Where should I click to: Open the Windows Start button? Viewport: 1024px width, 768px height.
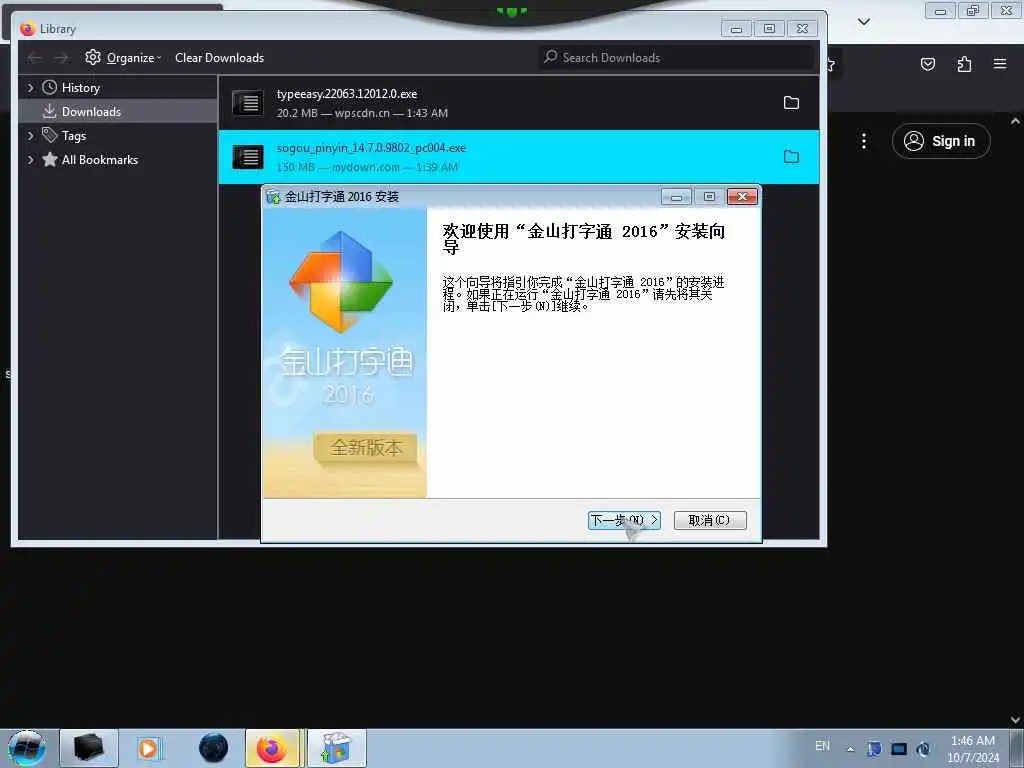26,748
